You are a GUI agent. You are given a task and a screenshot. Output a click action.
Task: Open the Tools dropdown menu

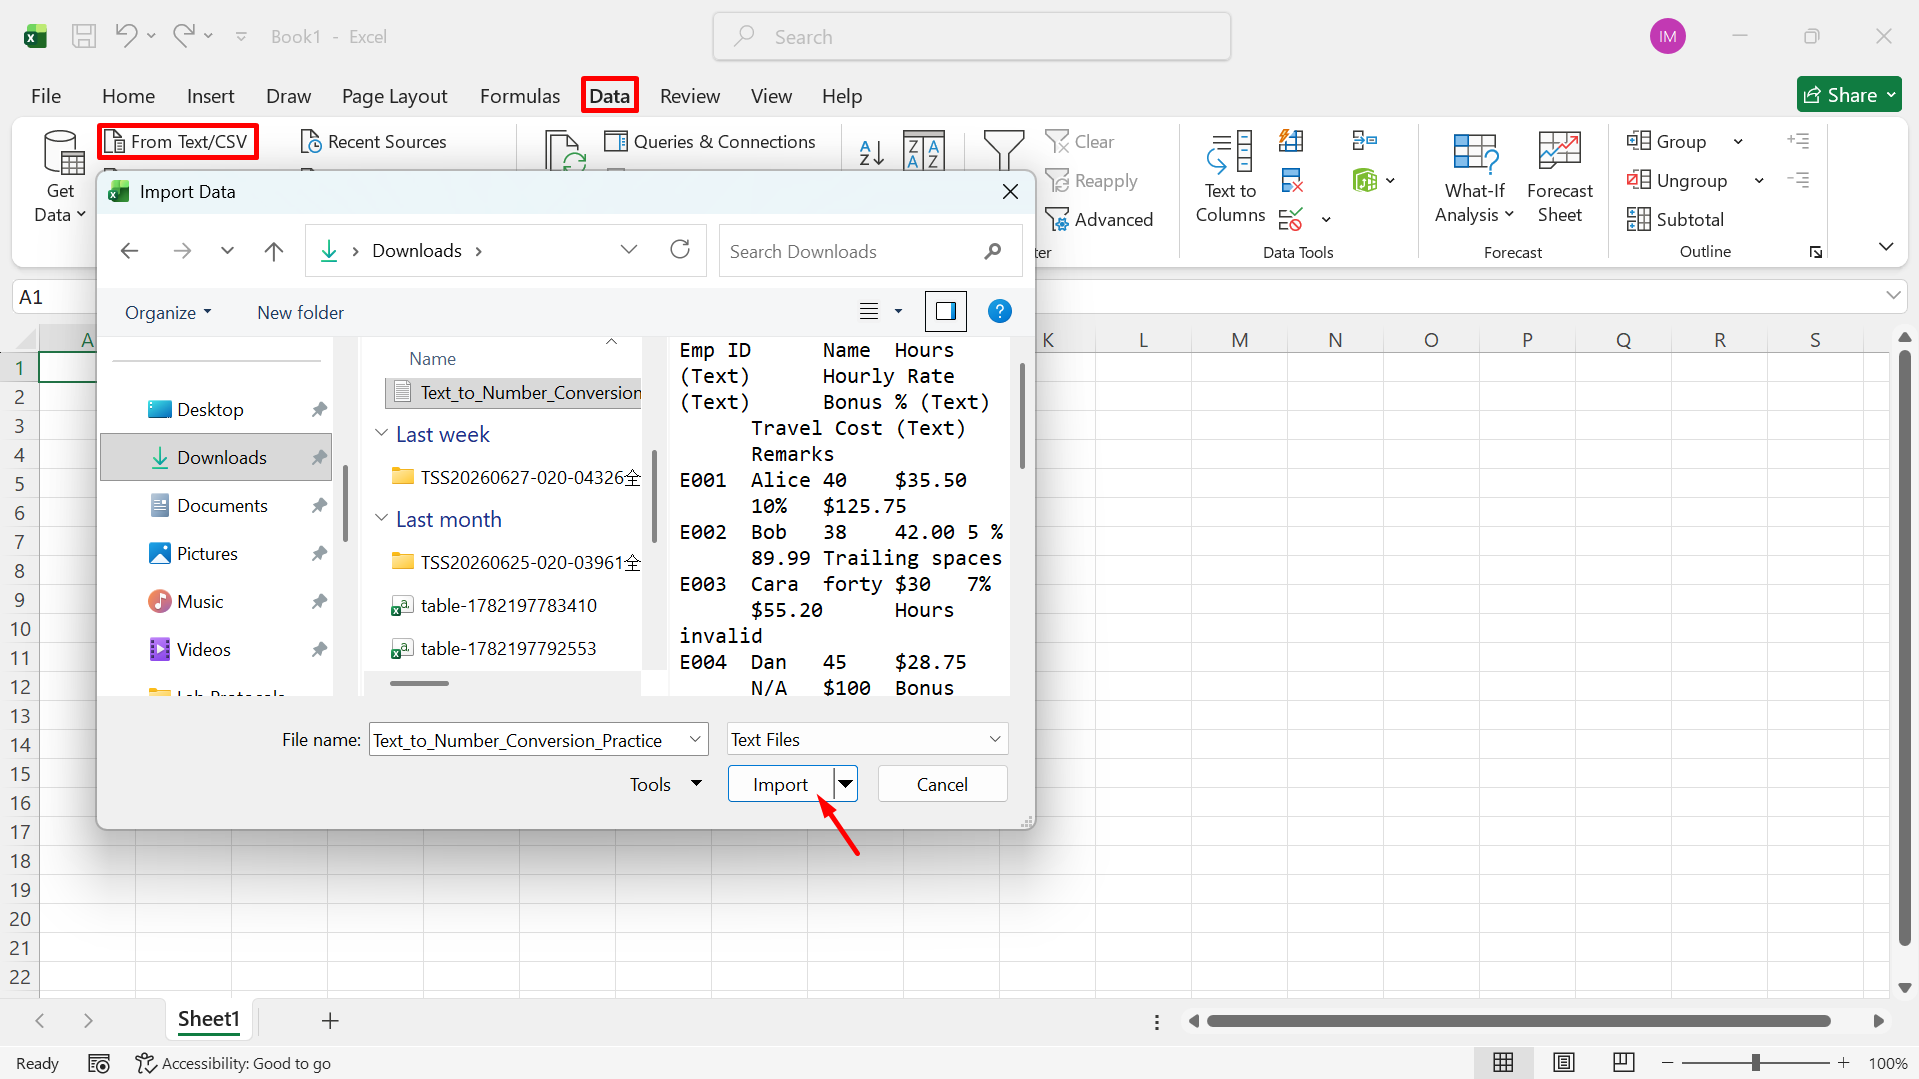pos(665,784)
